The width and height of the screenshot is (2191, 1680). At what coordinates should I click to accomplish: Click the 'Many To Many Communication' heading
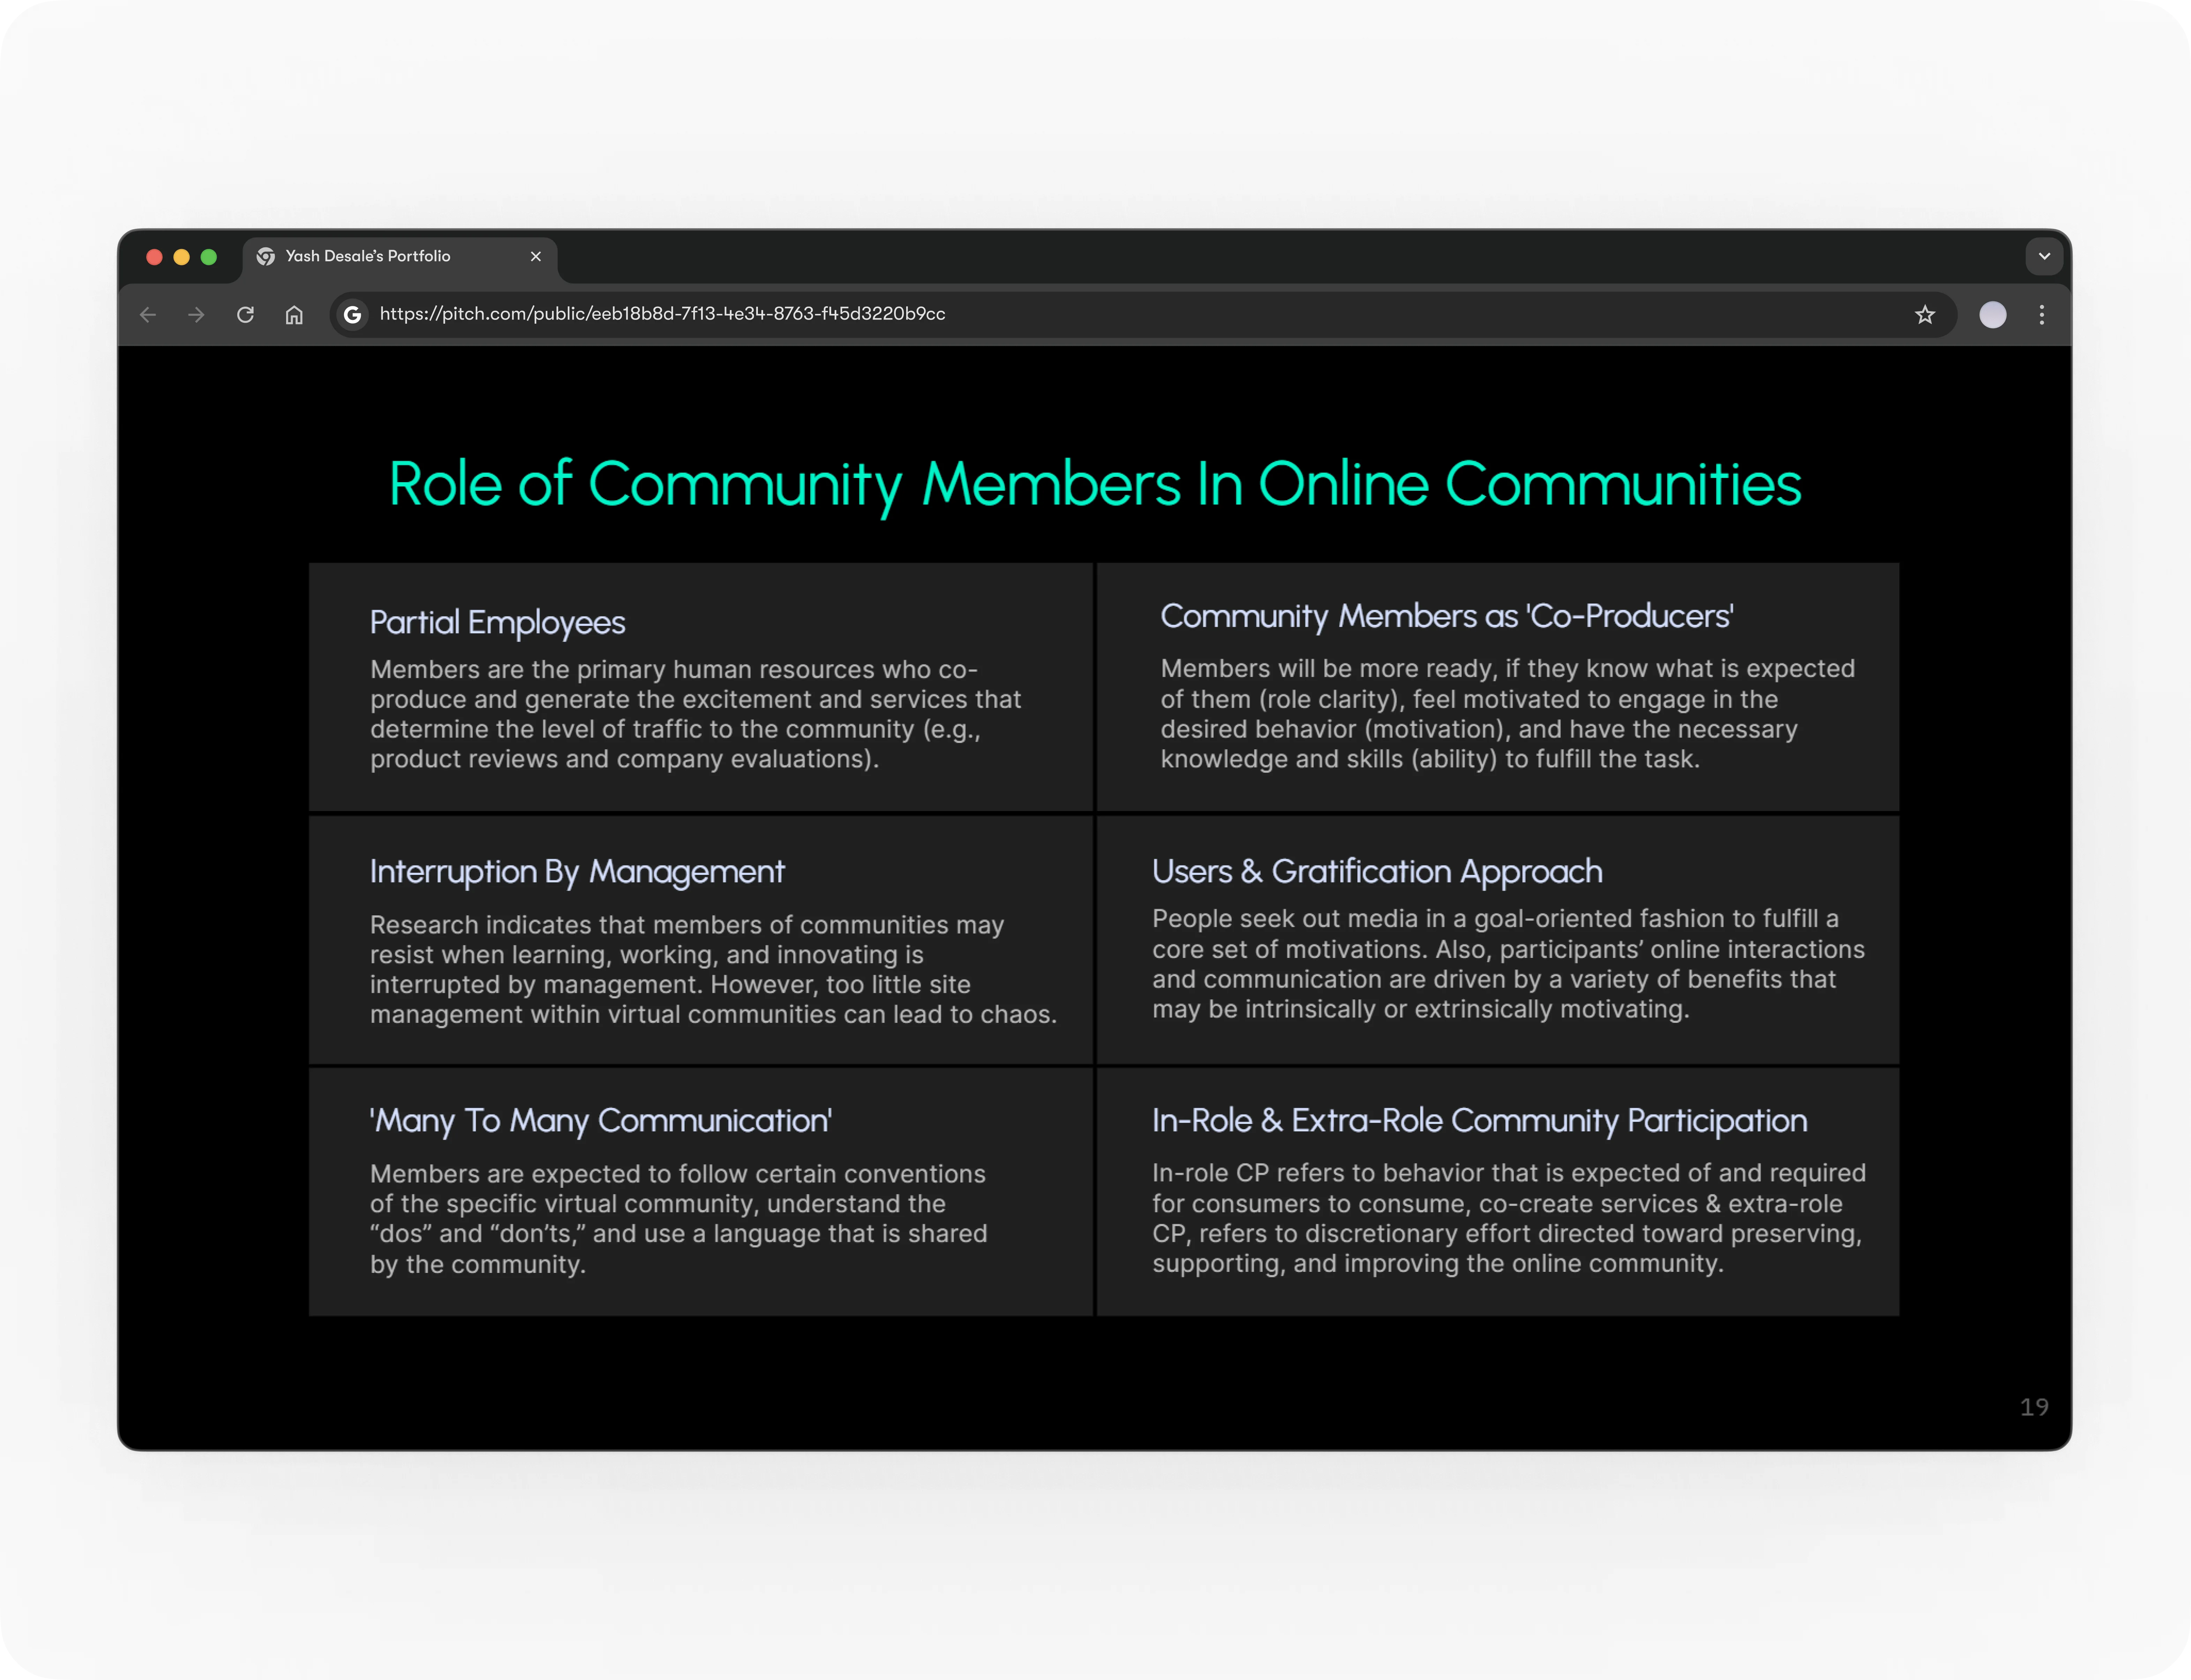click(600, 1120)
